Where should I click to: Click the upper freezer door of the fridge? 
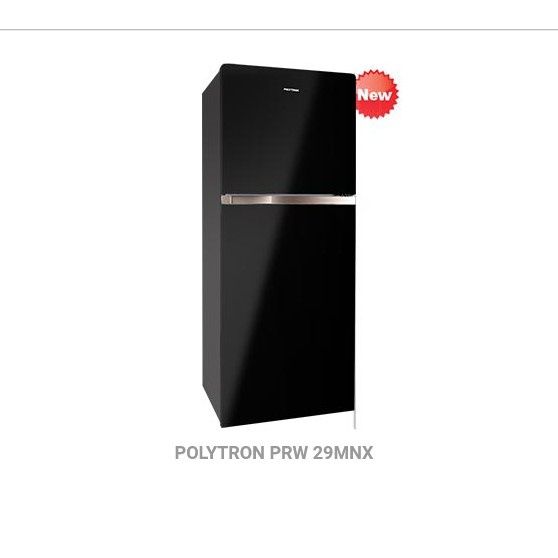coord(288,130)
